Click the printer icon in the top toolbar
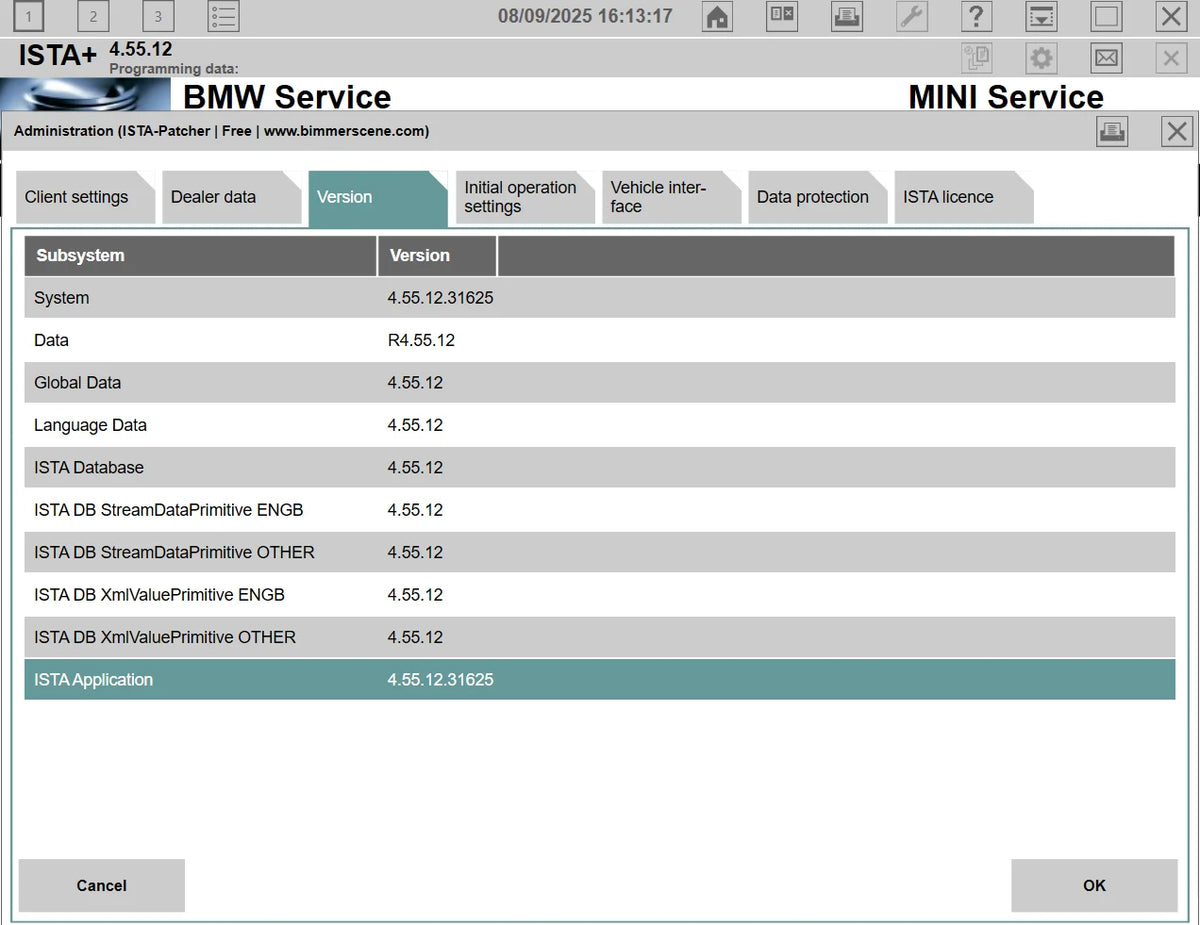1200x925 pixels. [847, 16]
